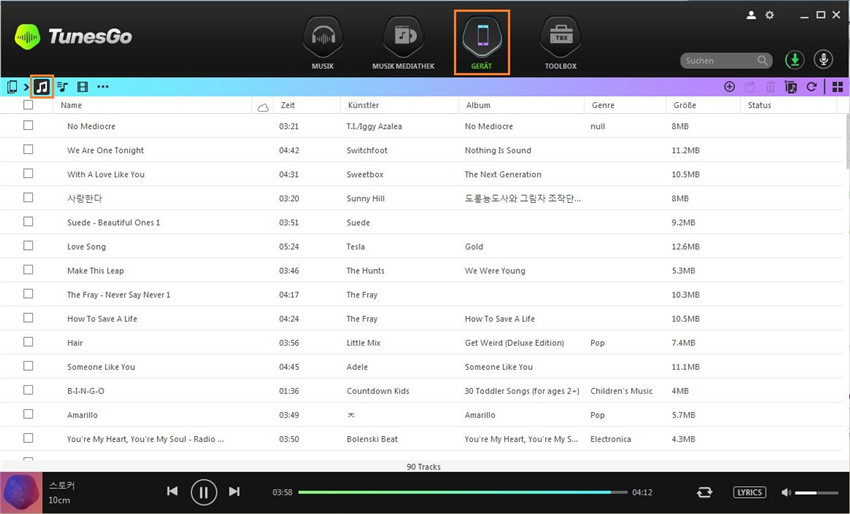Sort by the Künstler column header
This screenshot has height=514, width=850.
(x=363, y=105)
